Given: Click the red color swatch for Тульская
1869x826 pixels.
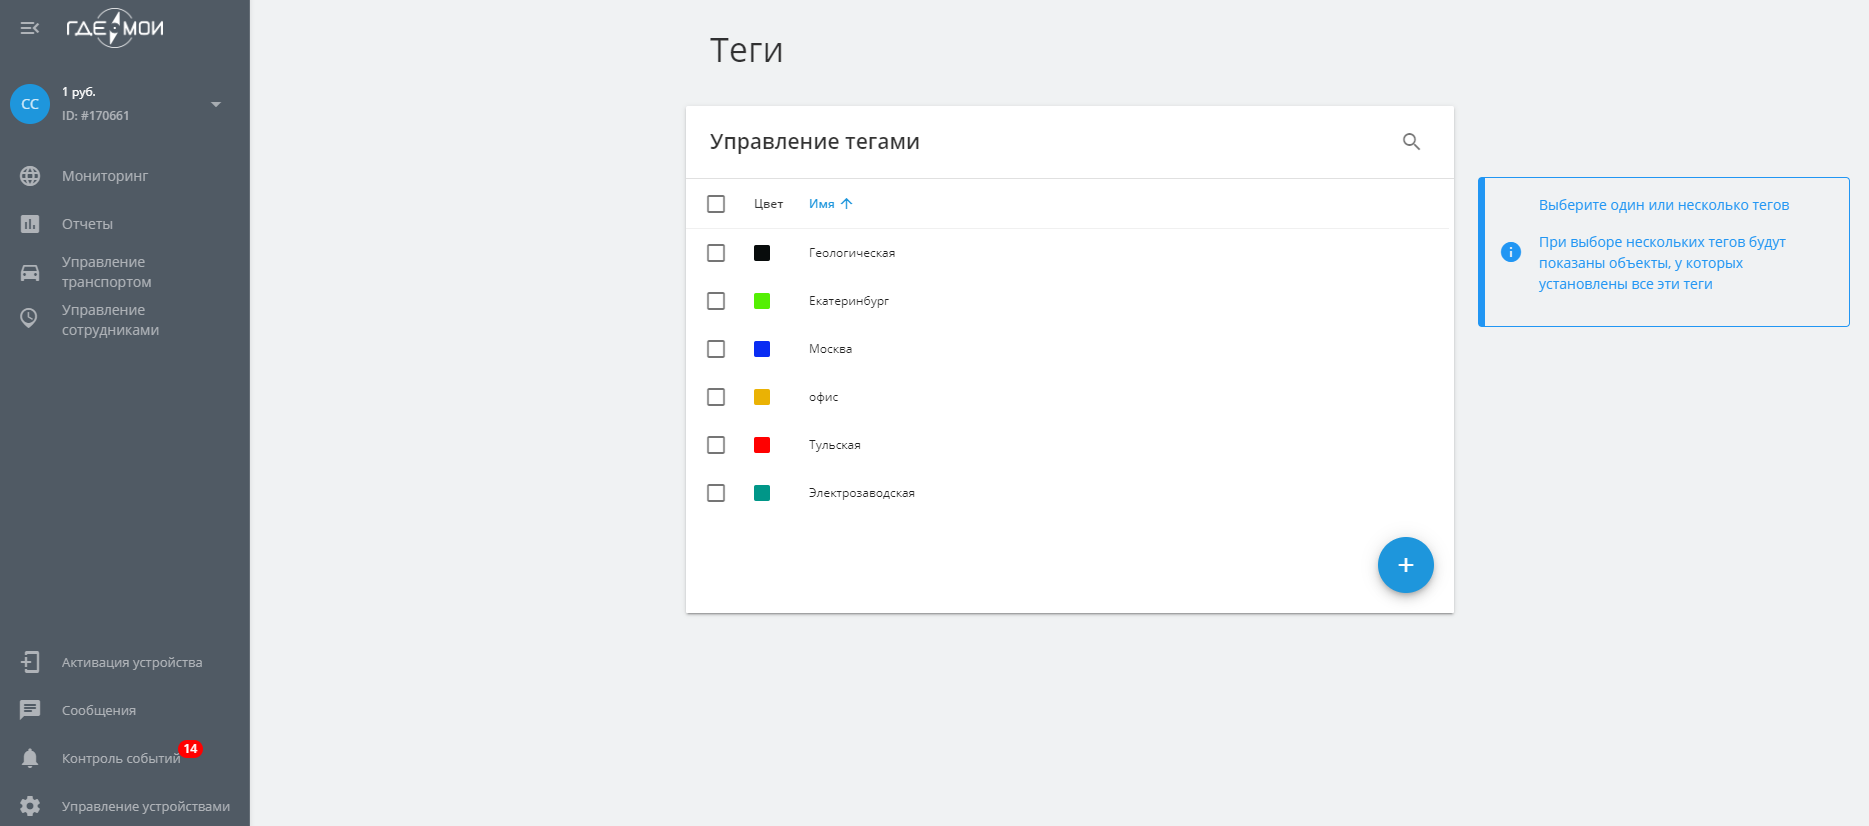Looking at the screenshot, I should click(762, 445).
